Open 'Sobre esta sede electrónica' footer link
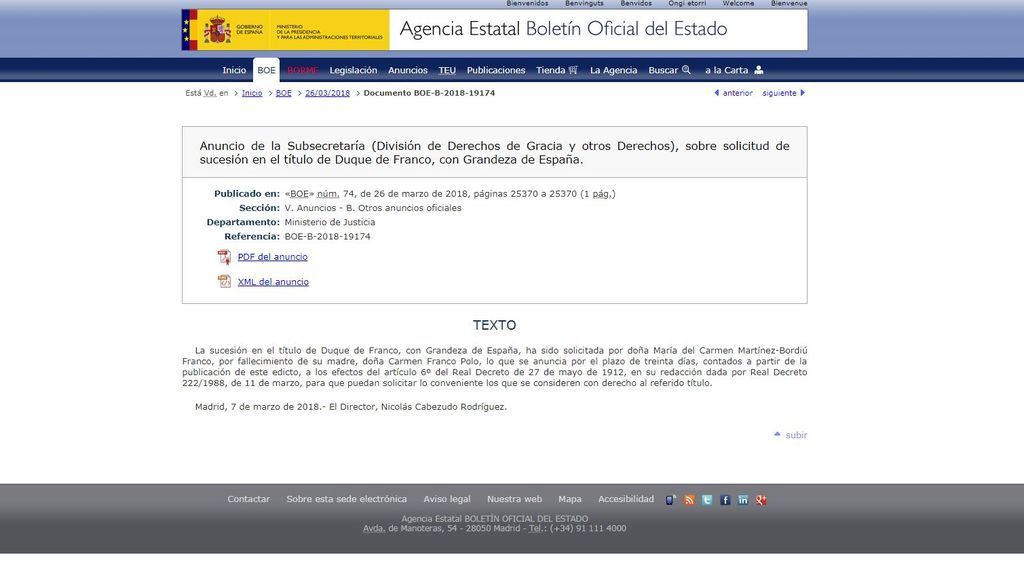The width and height of the screenshot is (1024, 576). 346,499
